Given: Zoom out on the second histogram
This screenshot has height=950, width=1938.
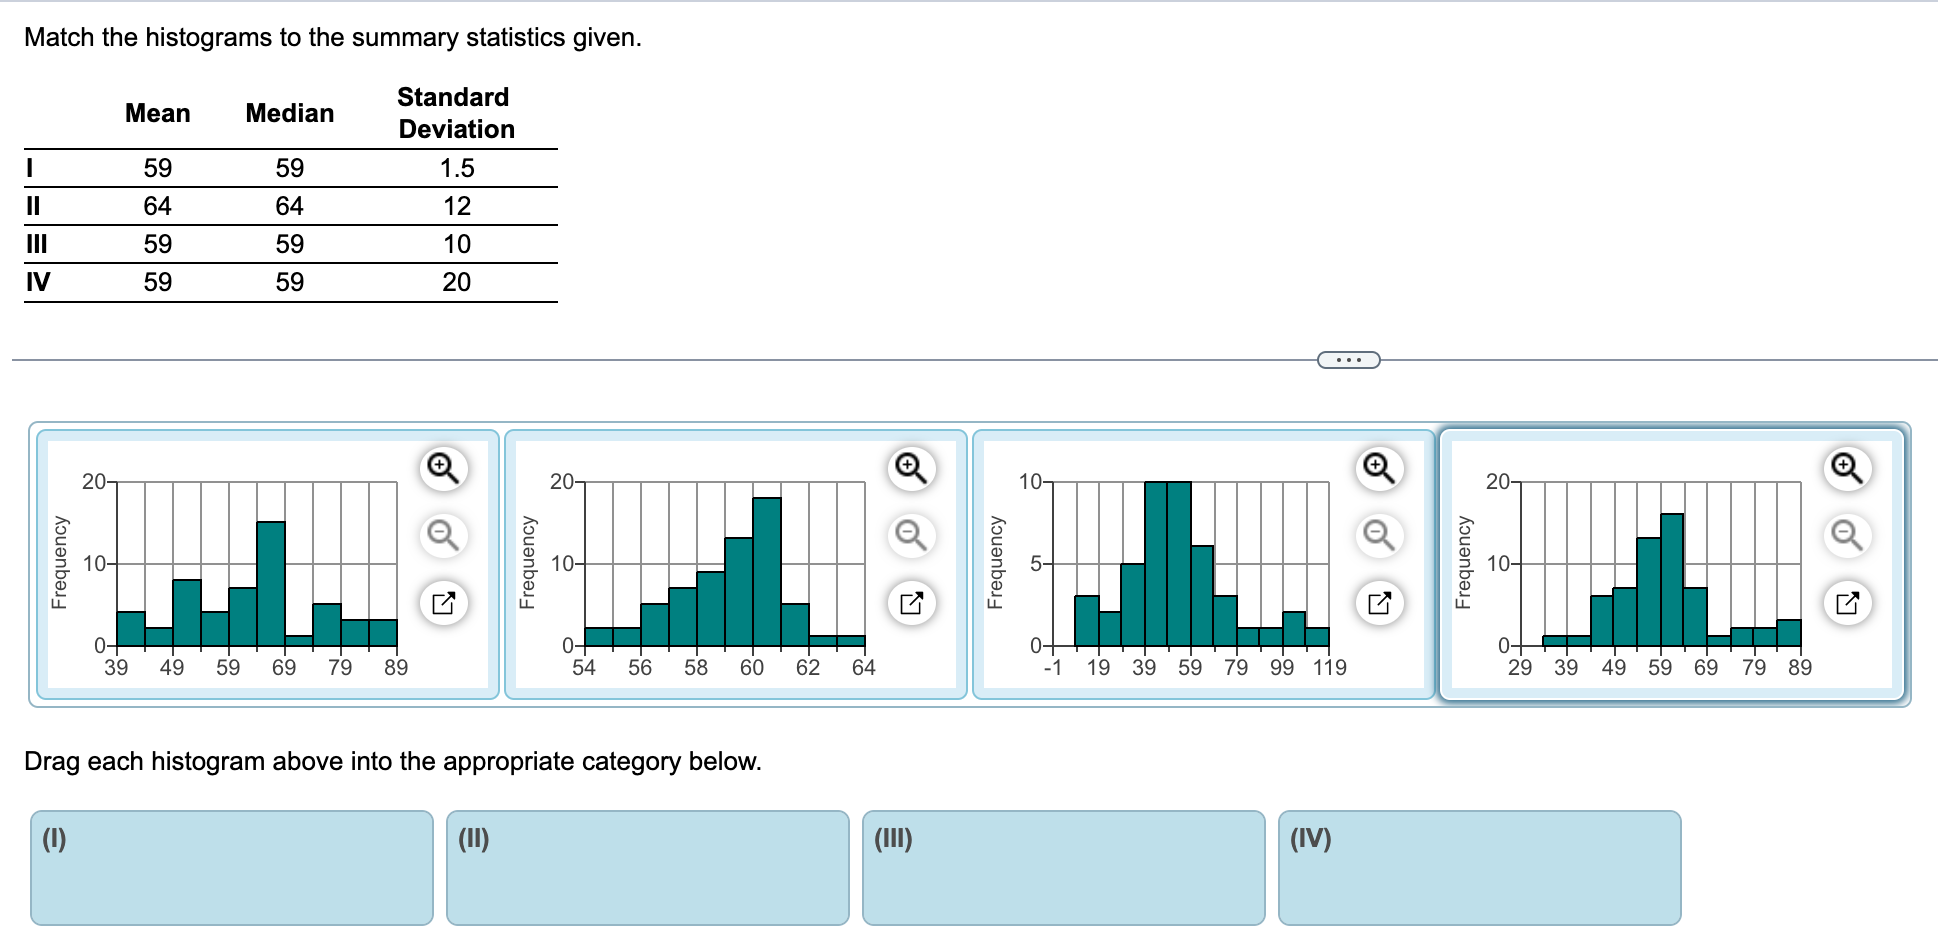Looking at the screenshot, I should 909,535.
